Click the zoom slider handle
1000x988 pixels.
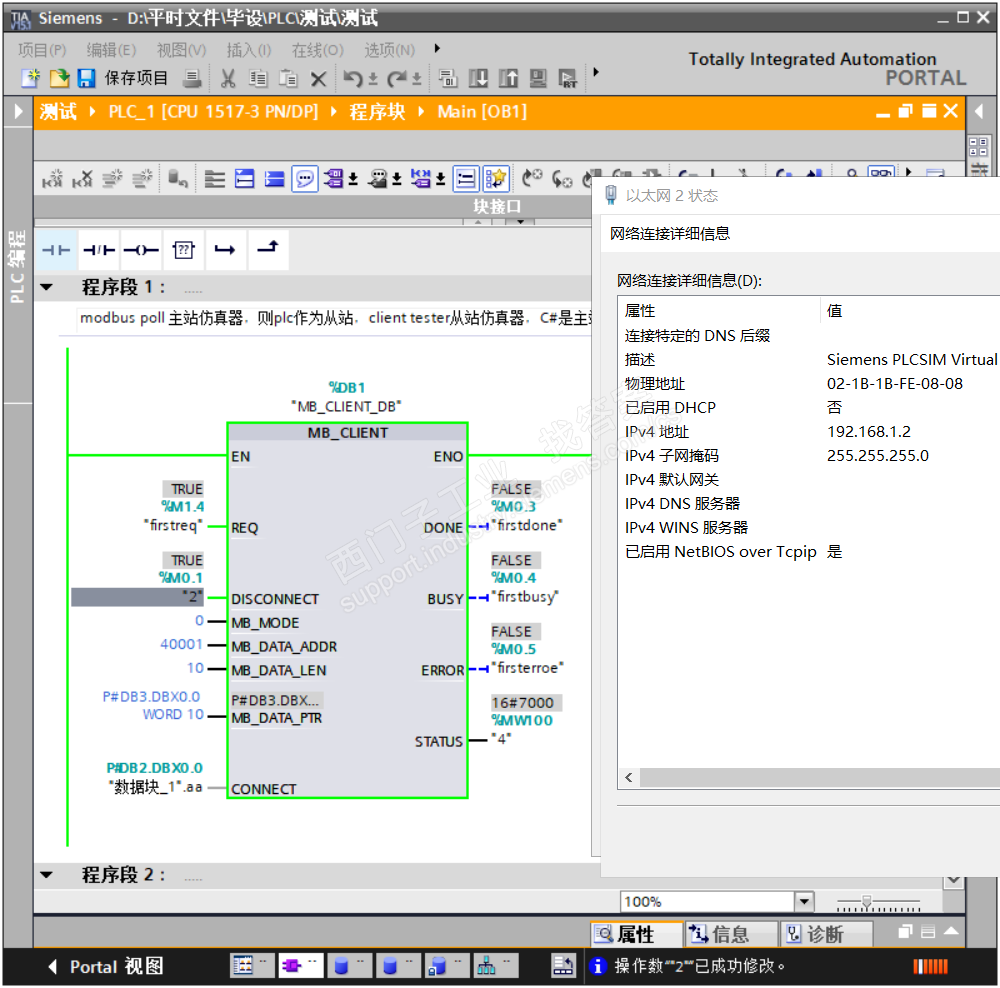866,901
